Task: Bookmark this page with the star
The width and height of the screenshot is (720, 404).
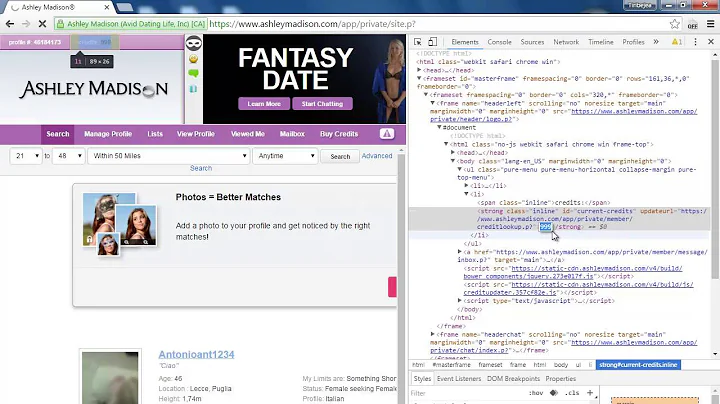Action: (675, 24)
